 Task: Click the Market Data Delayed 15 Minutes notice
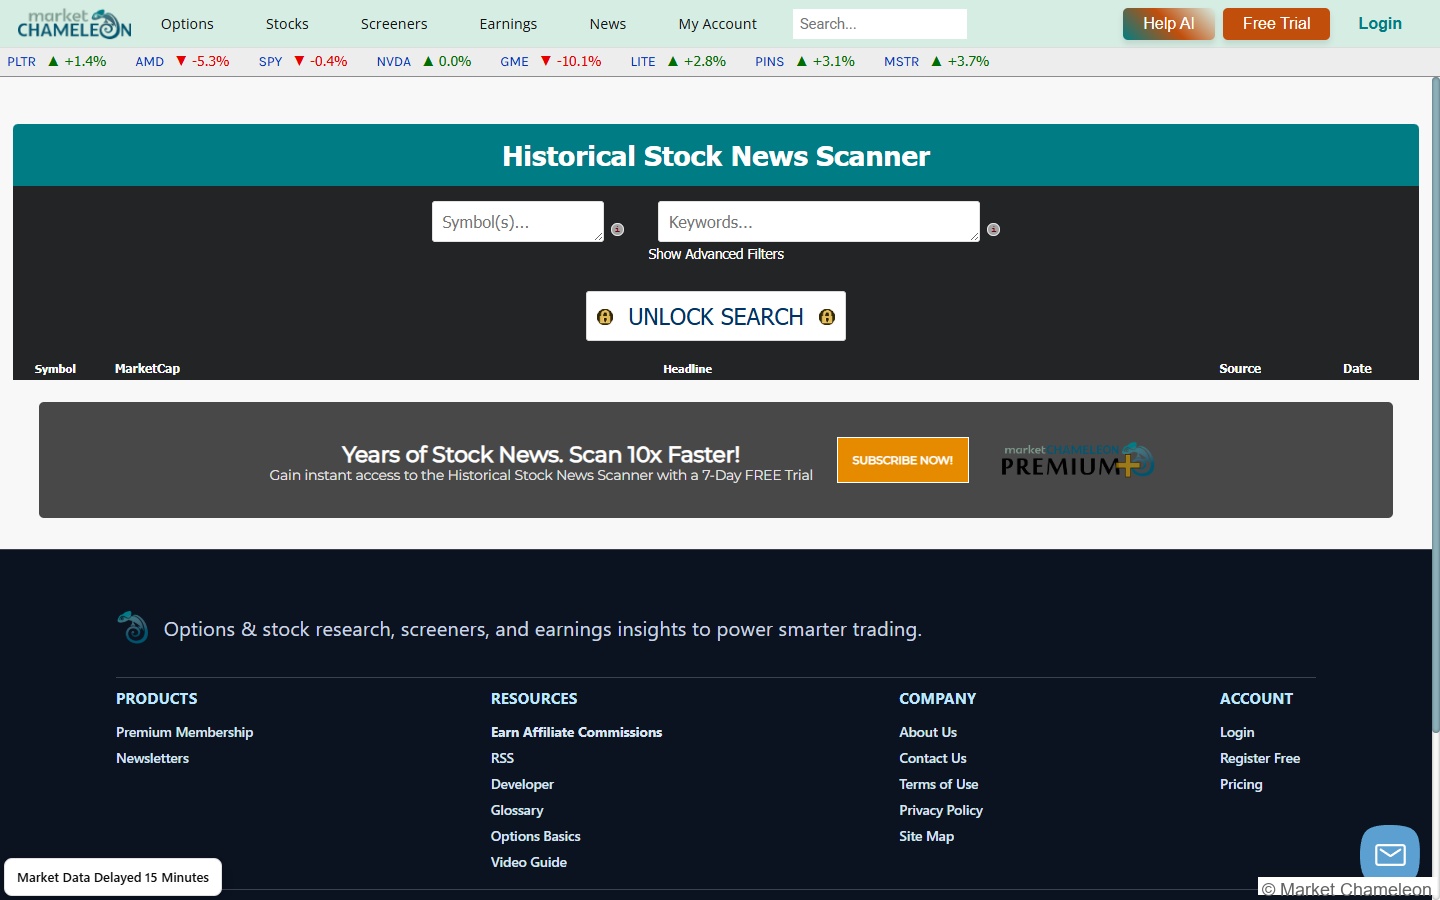click(x=113, y=877)
